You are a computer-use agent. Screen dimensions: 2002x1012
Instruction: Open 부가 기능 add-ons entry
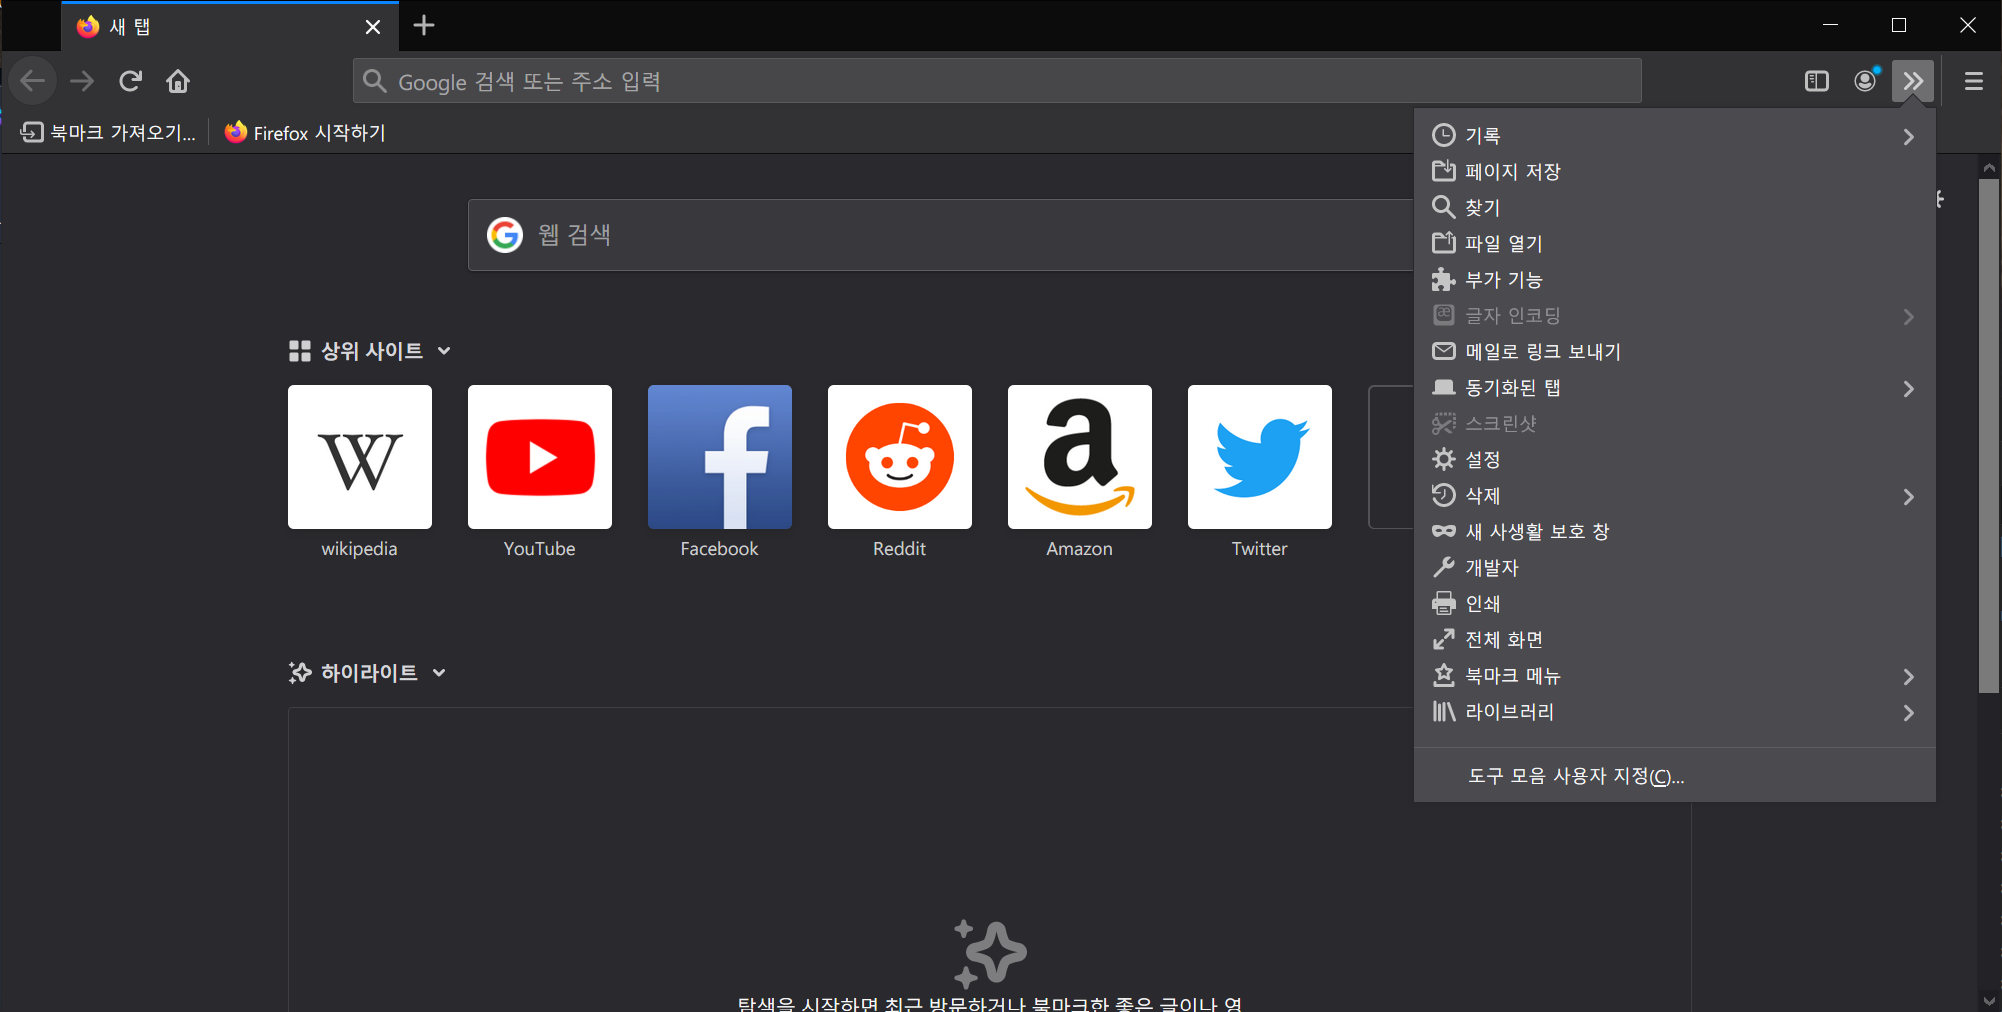point(1675,280)
